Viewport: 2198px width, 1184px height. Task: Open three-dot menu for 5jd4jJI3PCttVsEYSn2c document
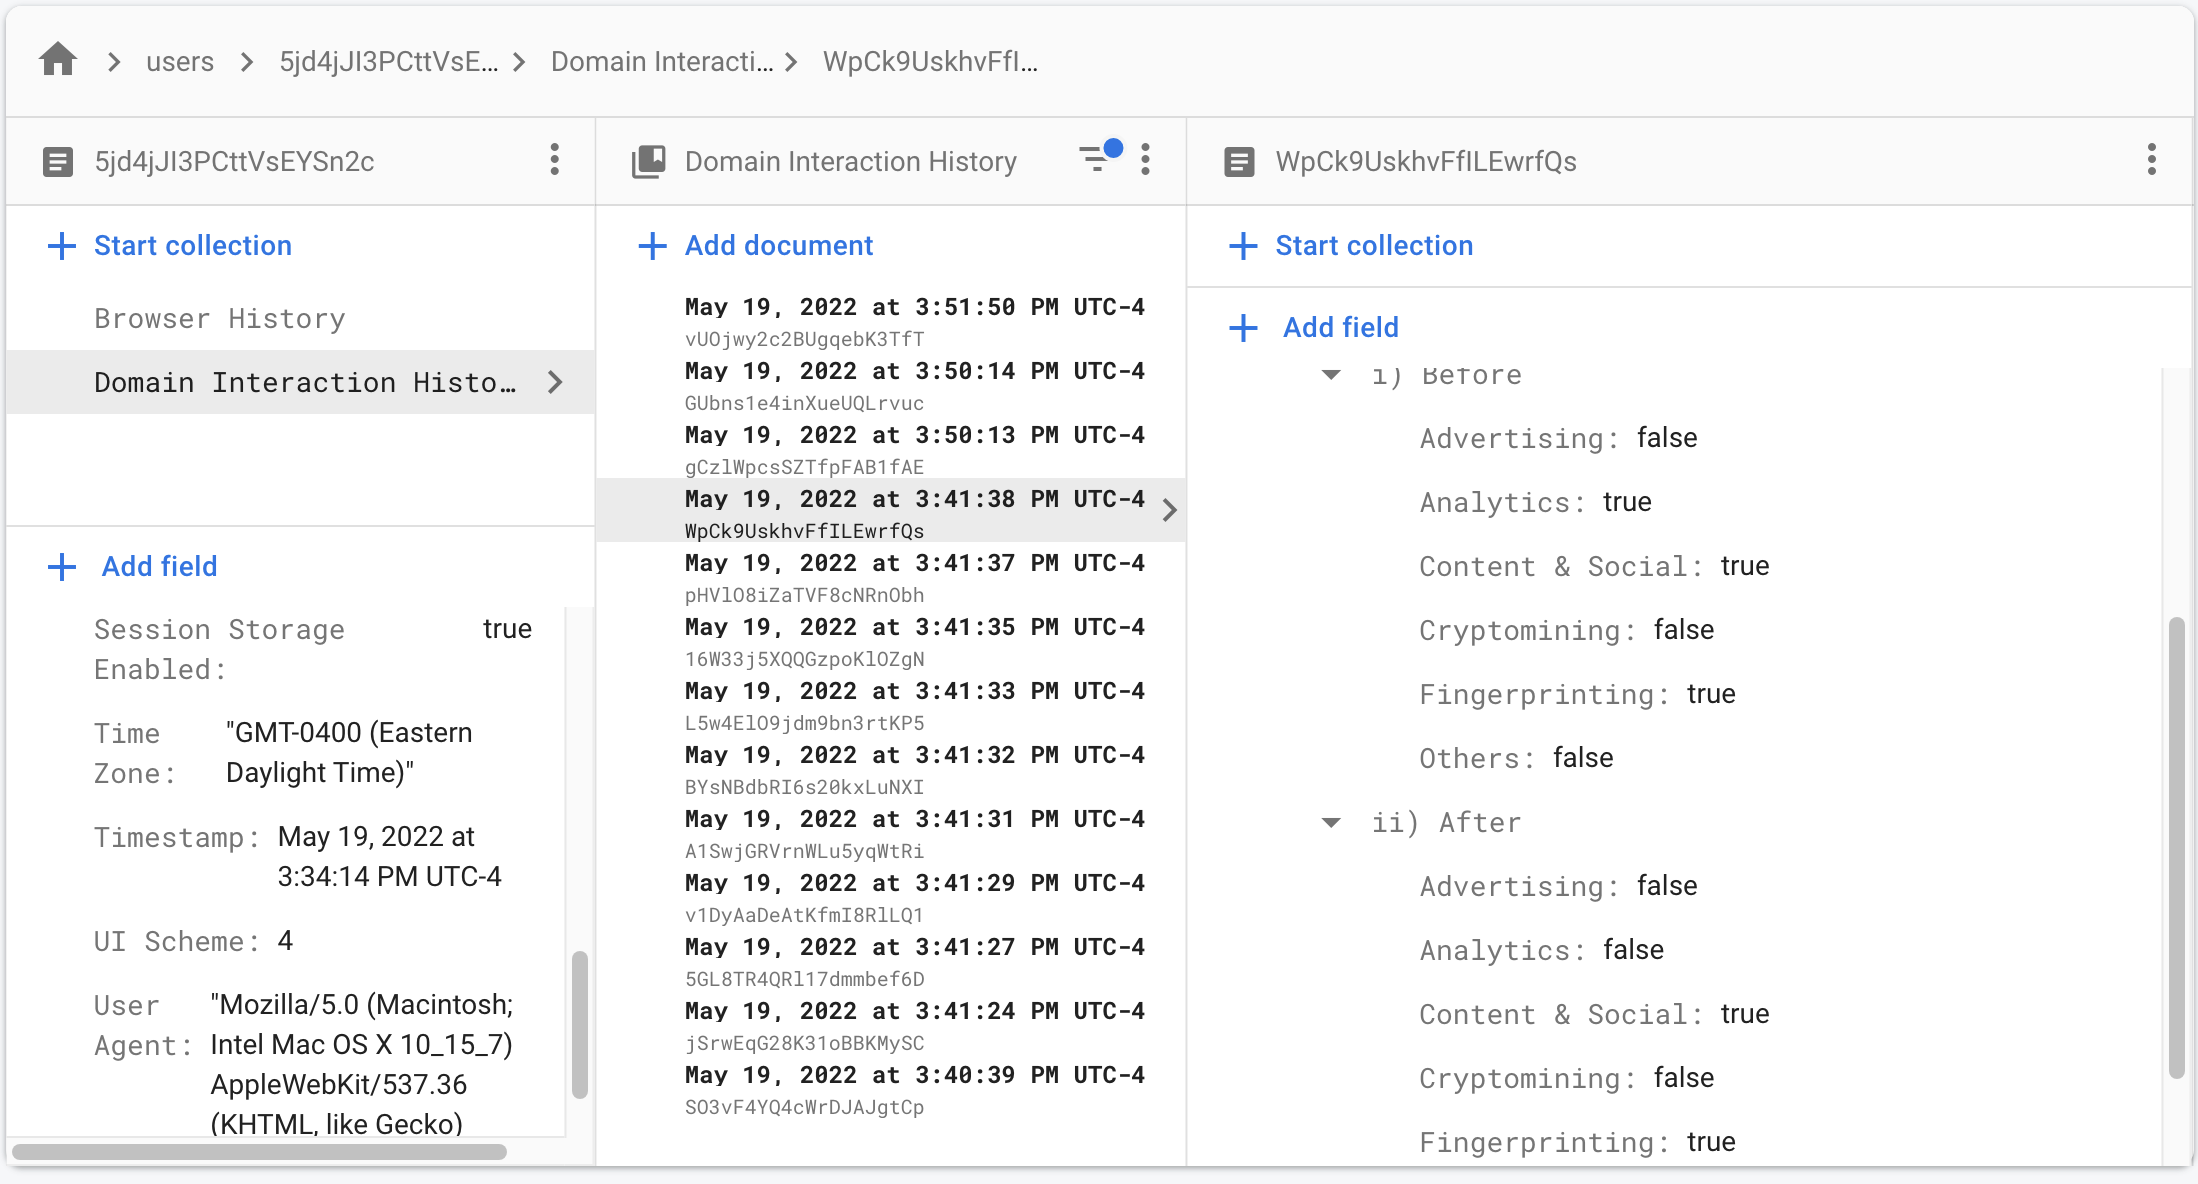coord(555,160)
